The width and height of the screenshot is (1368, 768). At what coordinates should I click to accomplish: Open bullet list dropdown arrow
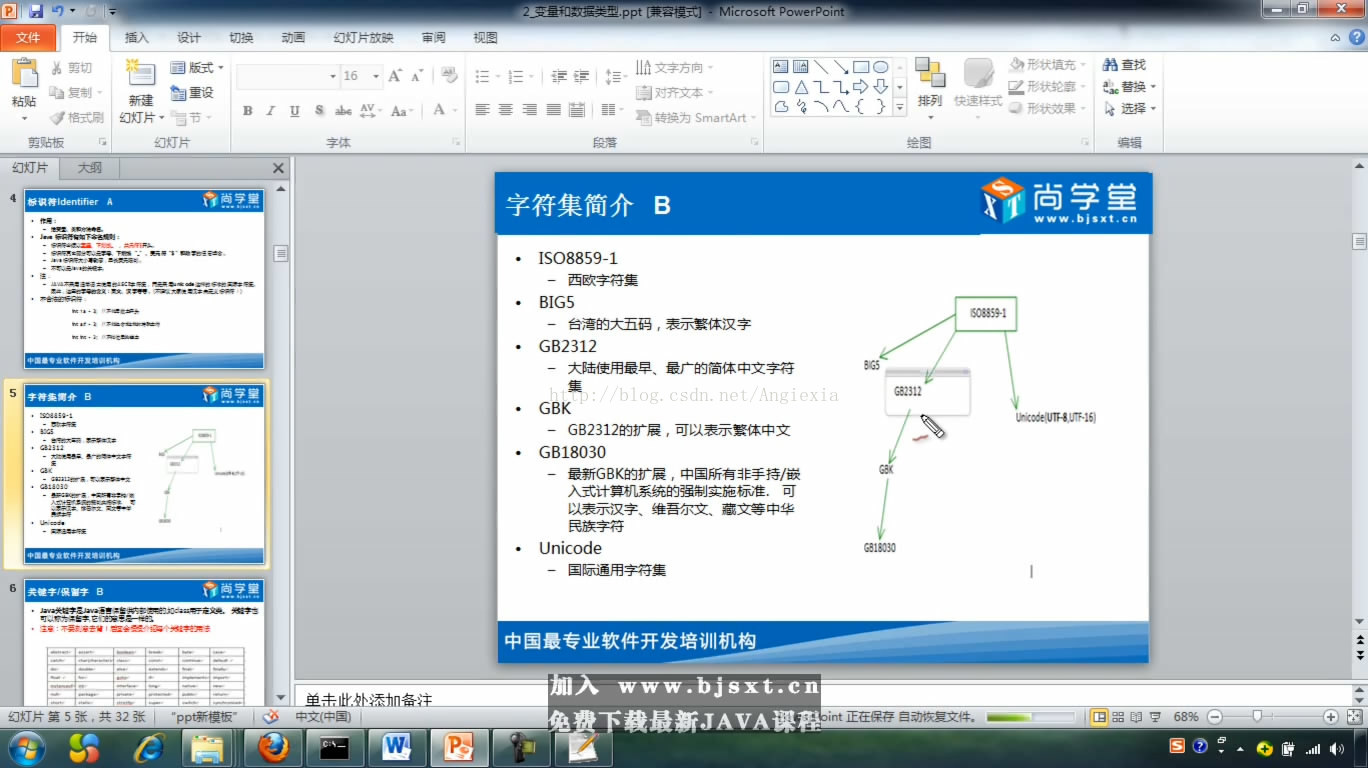point(497,76)
